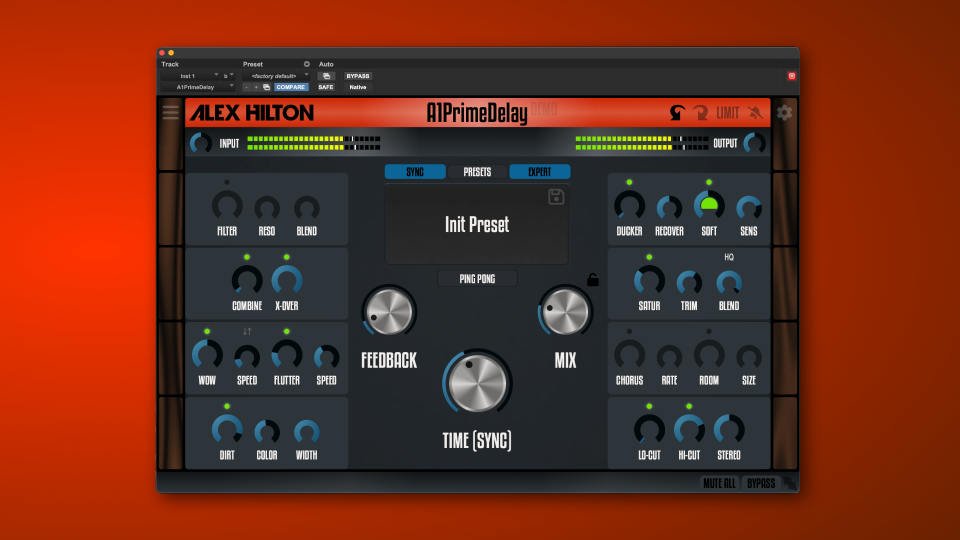Open the Preset circle menu
This screenshot has height=540, width=960.
tap(307, 64)
